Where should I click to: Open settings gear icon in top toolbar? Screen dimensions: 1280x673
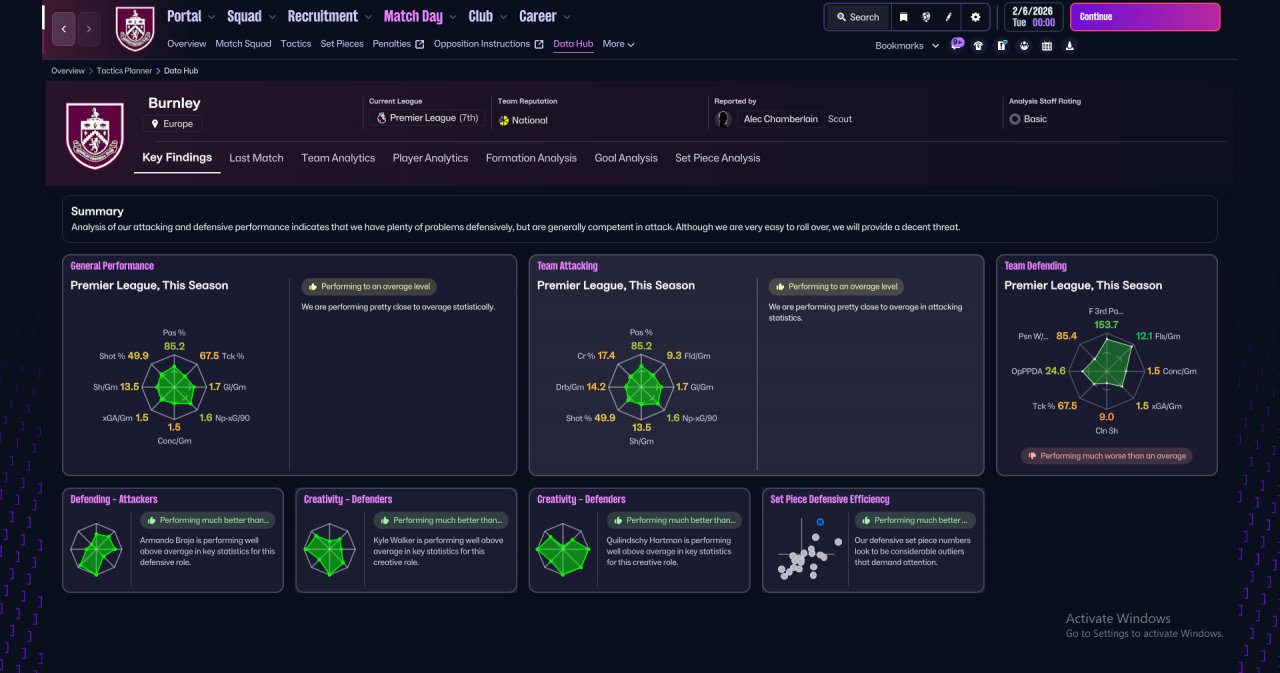coord(976,17)
